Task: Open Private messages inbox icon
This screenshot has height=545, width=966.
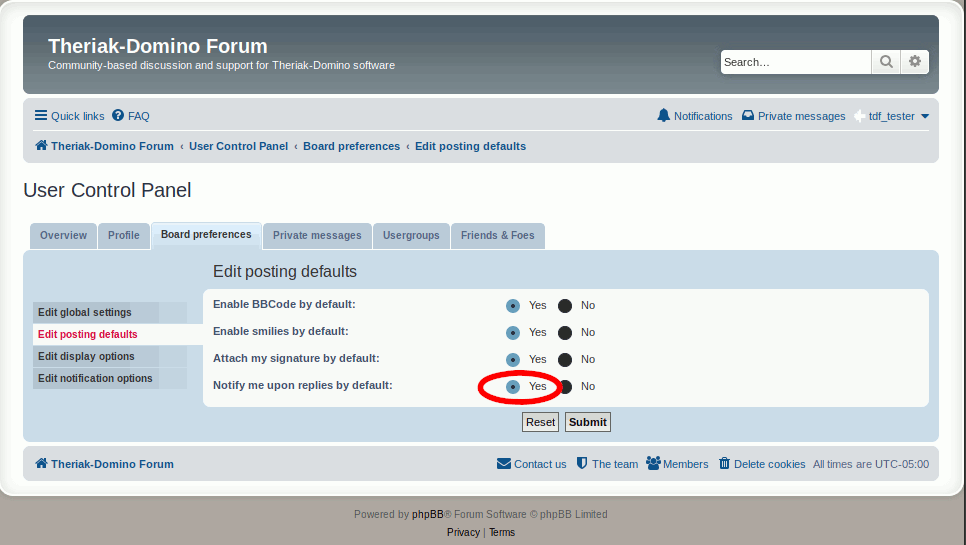Action: [x=748, y=116]
